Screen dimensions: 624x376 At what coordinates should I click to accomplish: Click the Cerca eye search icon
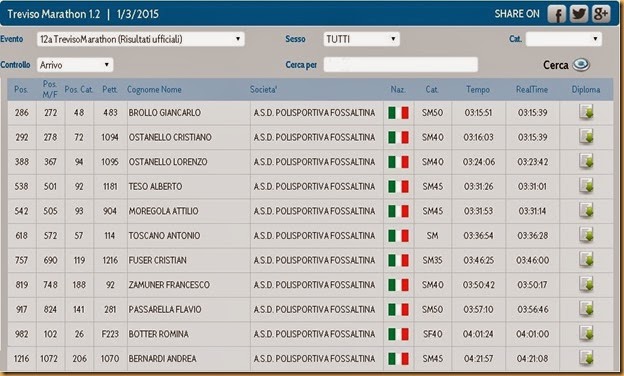581,64
